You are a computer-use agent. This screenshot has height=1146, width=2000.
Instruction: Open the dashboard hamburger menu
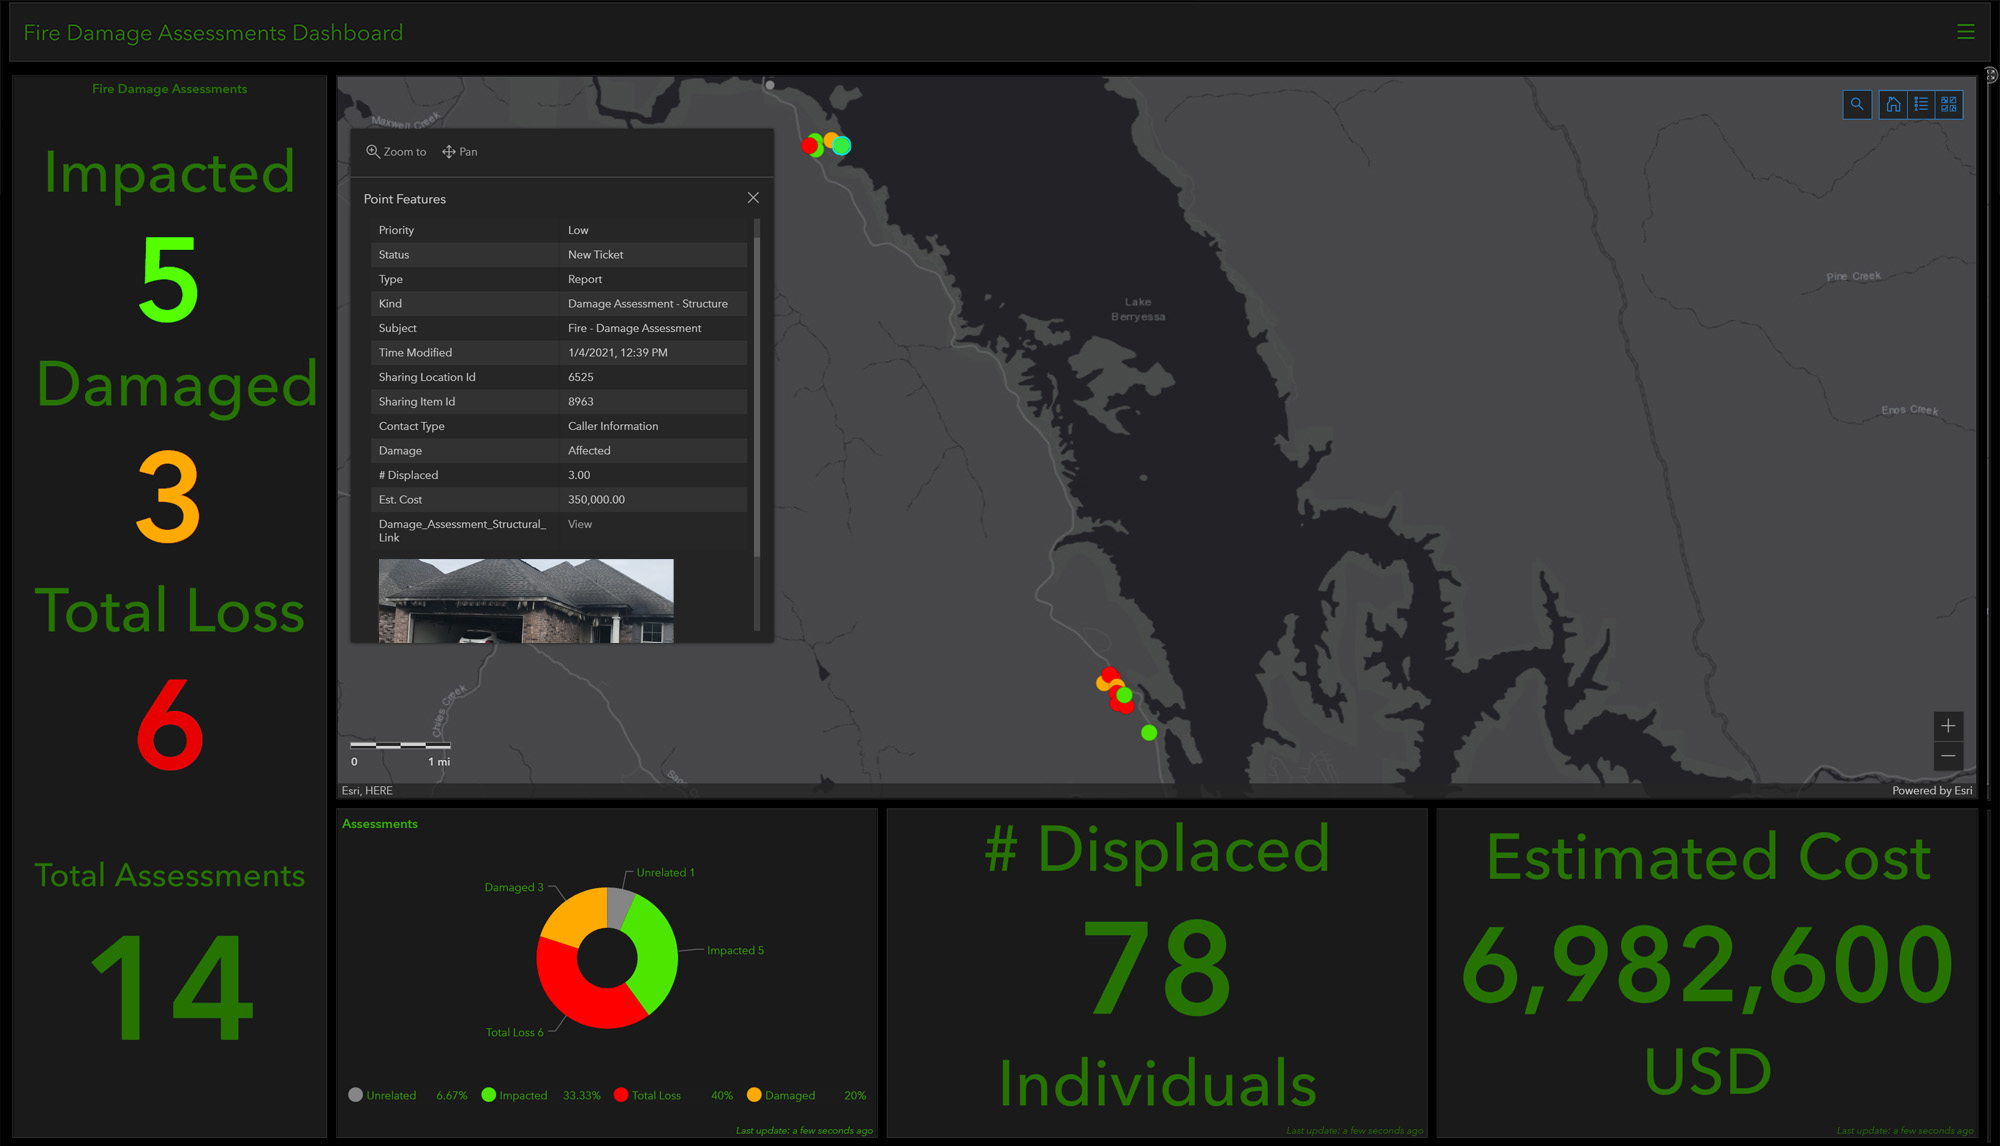point(1965,32)
